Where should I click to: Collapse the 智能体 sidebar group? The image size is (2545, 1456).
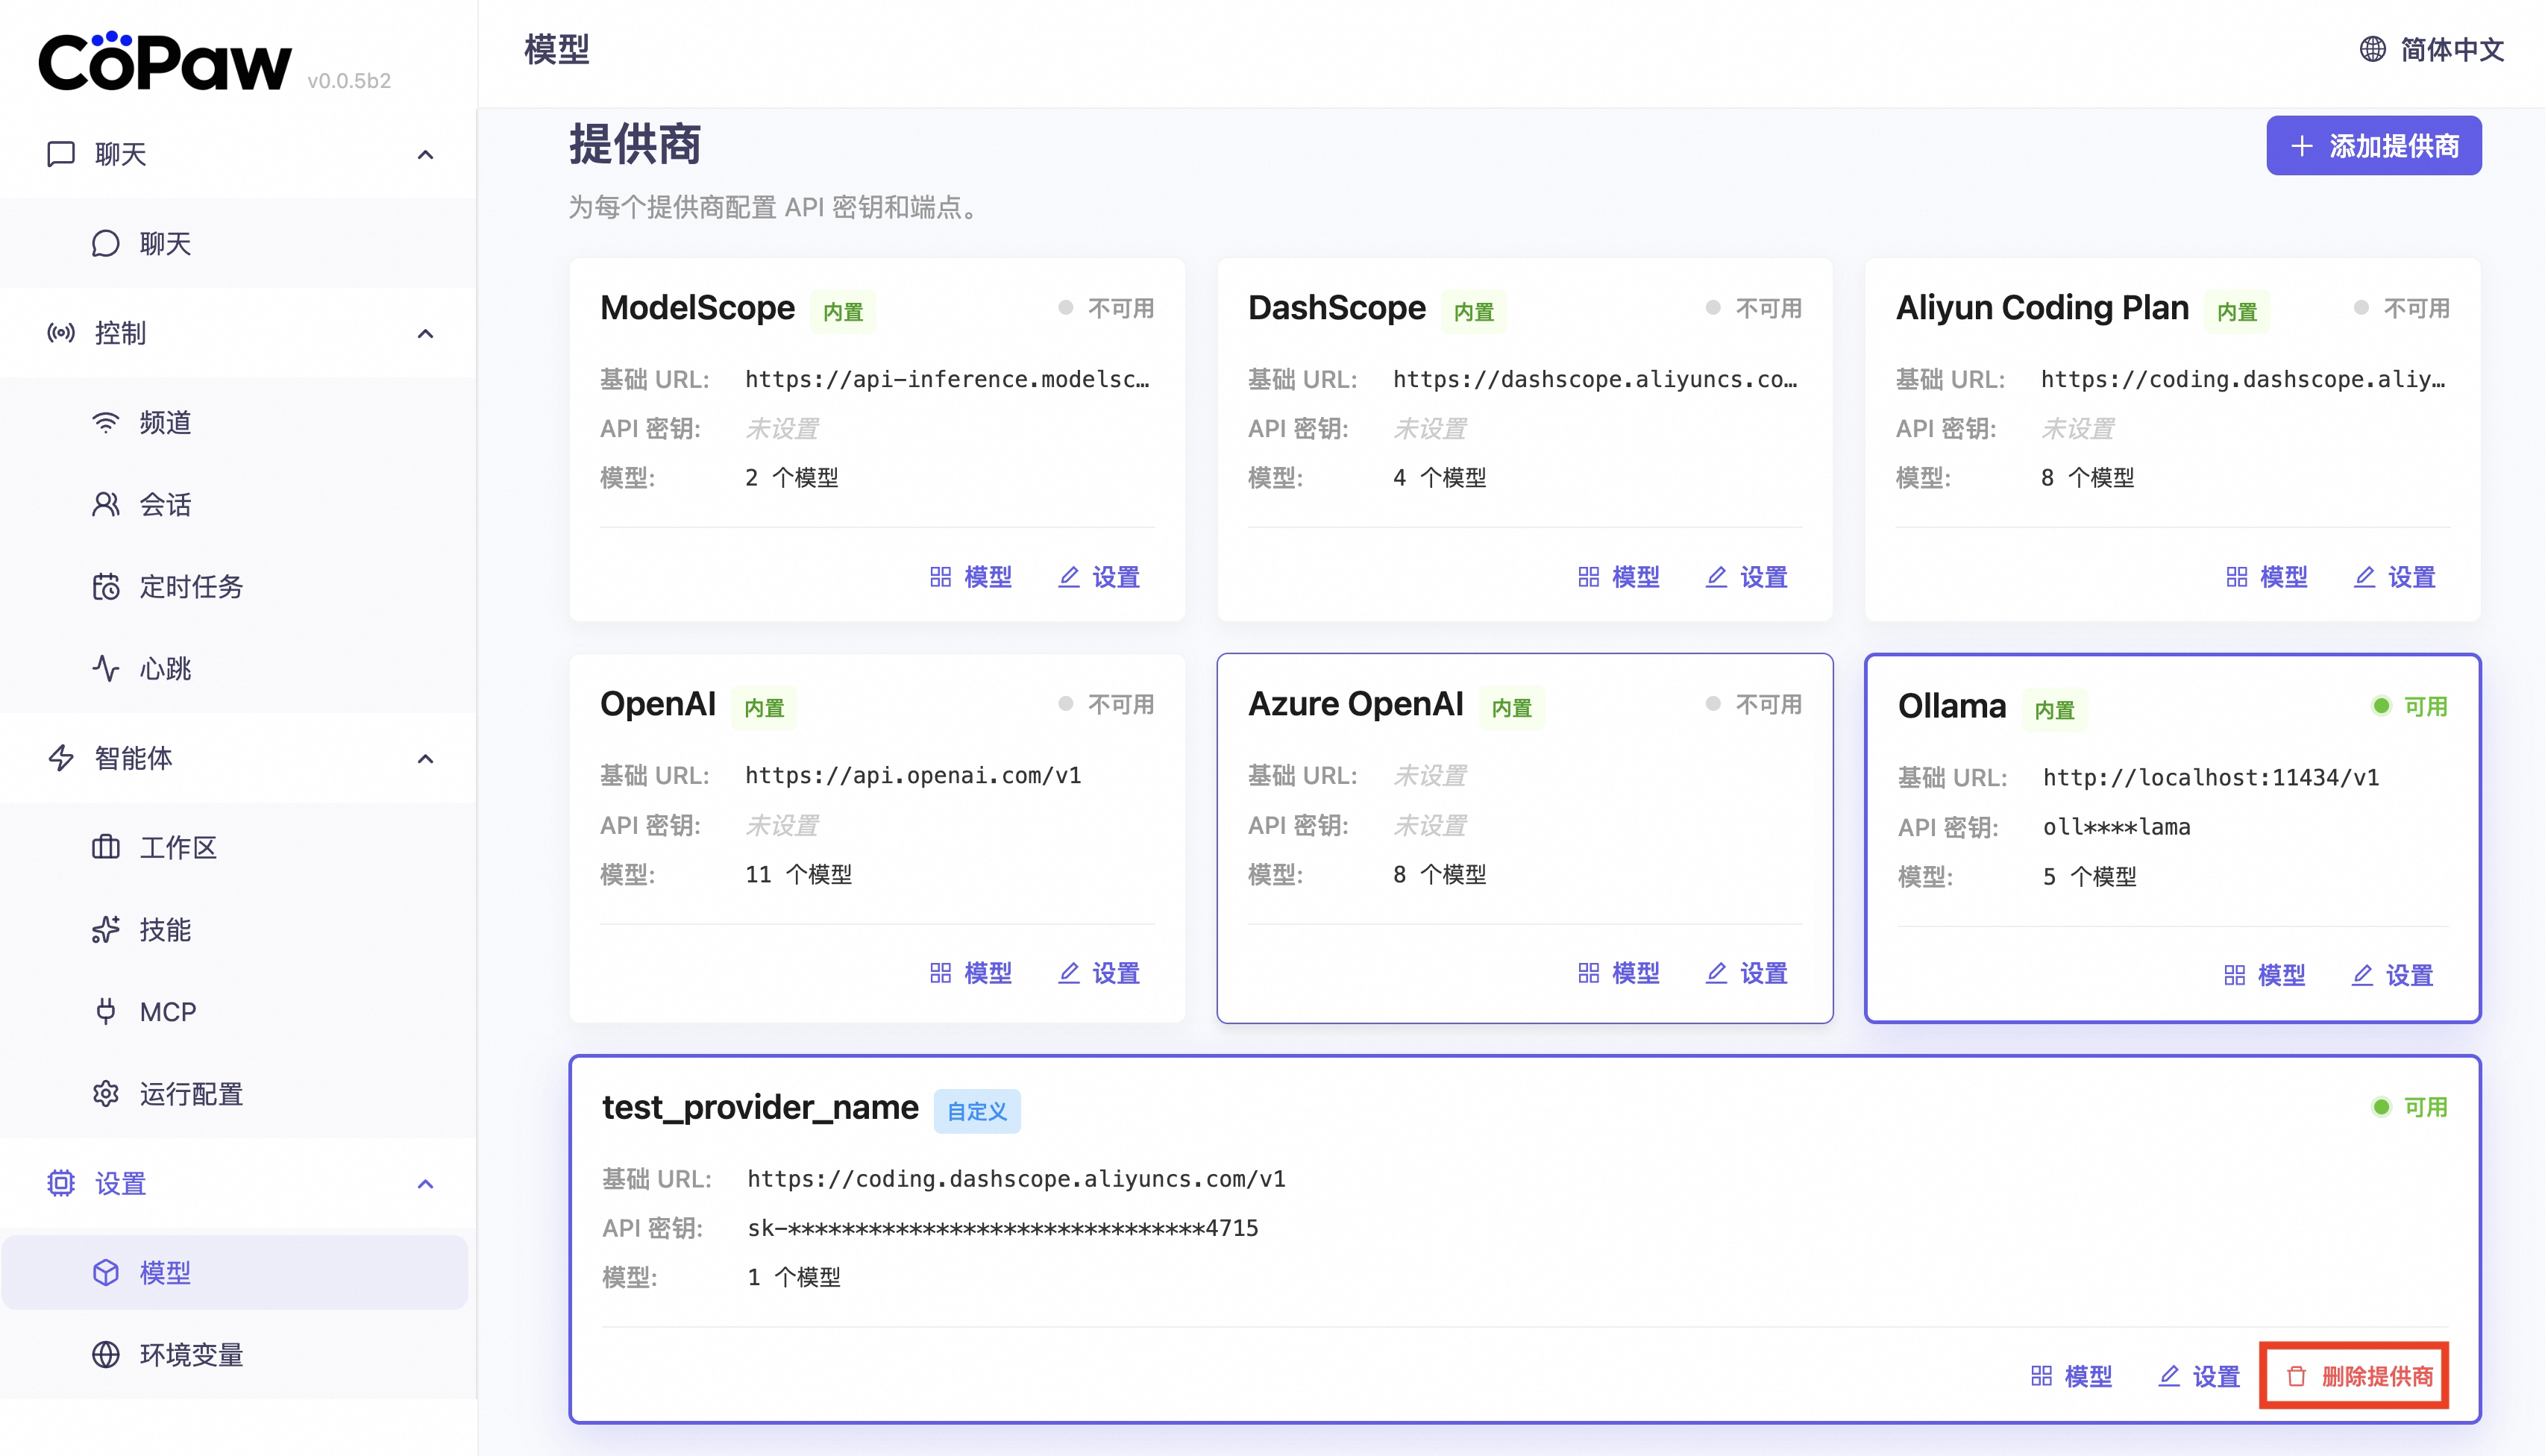tap(425, 758)
